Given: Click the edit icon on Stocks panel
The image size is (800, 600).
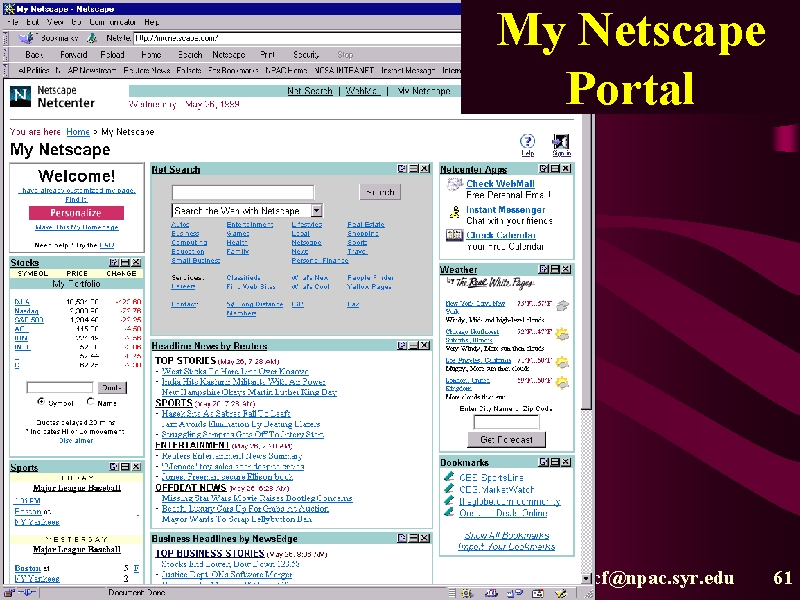Looking at the screenshot, I should (x=114, y=262).
